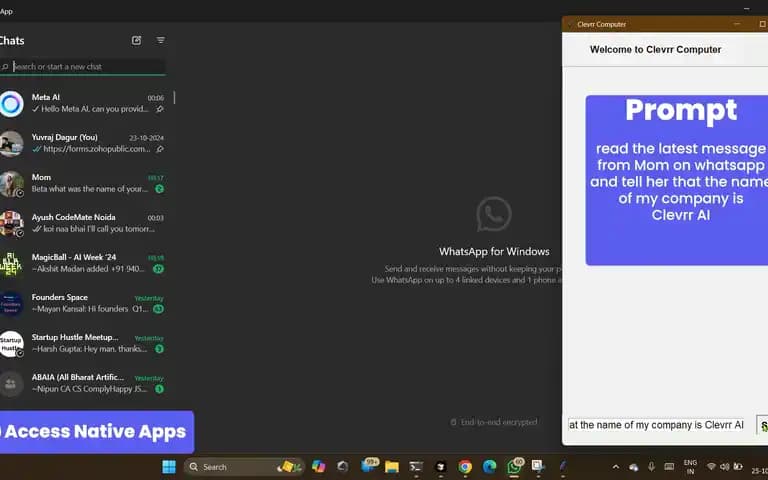Open the ABAIA (All Bharat Artific... group

click(x=83, y=383)
